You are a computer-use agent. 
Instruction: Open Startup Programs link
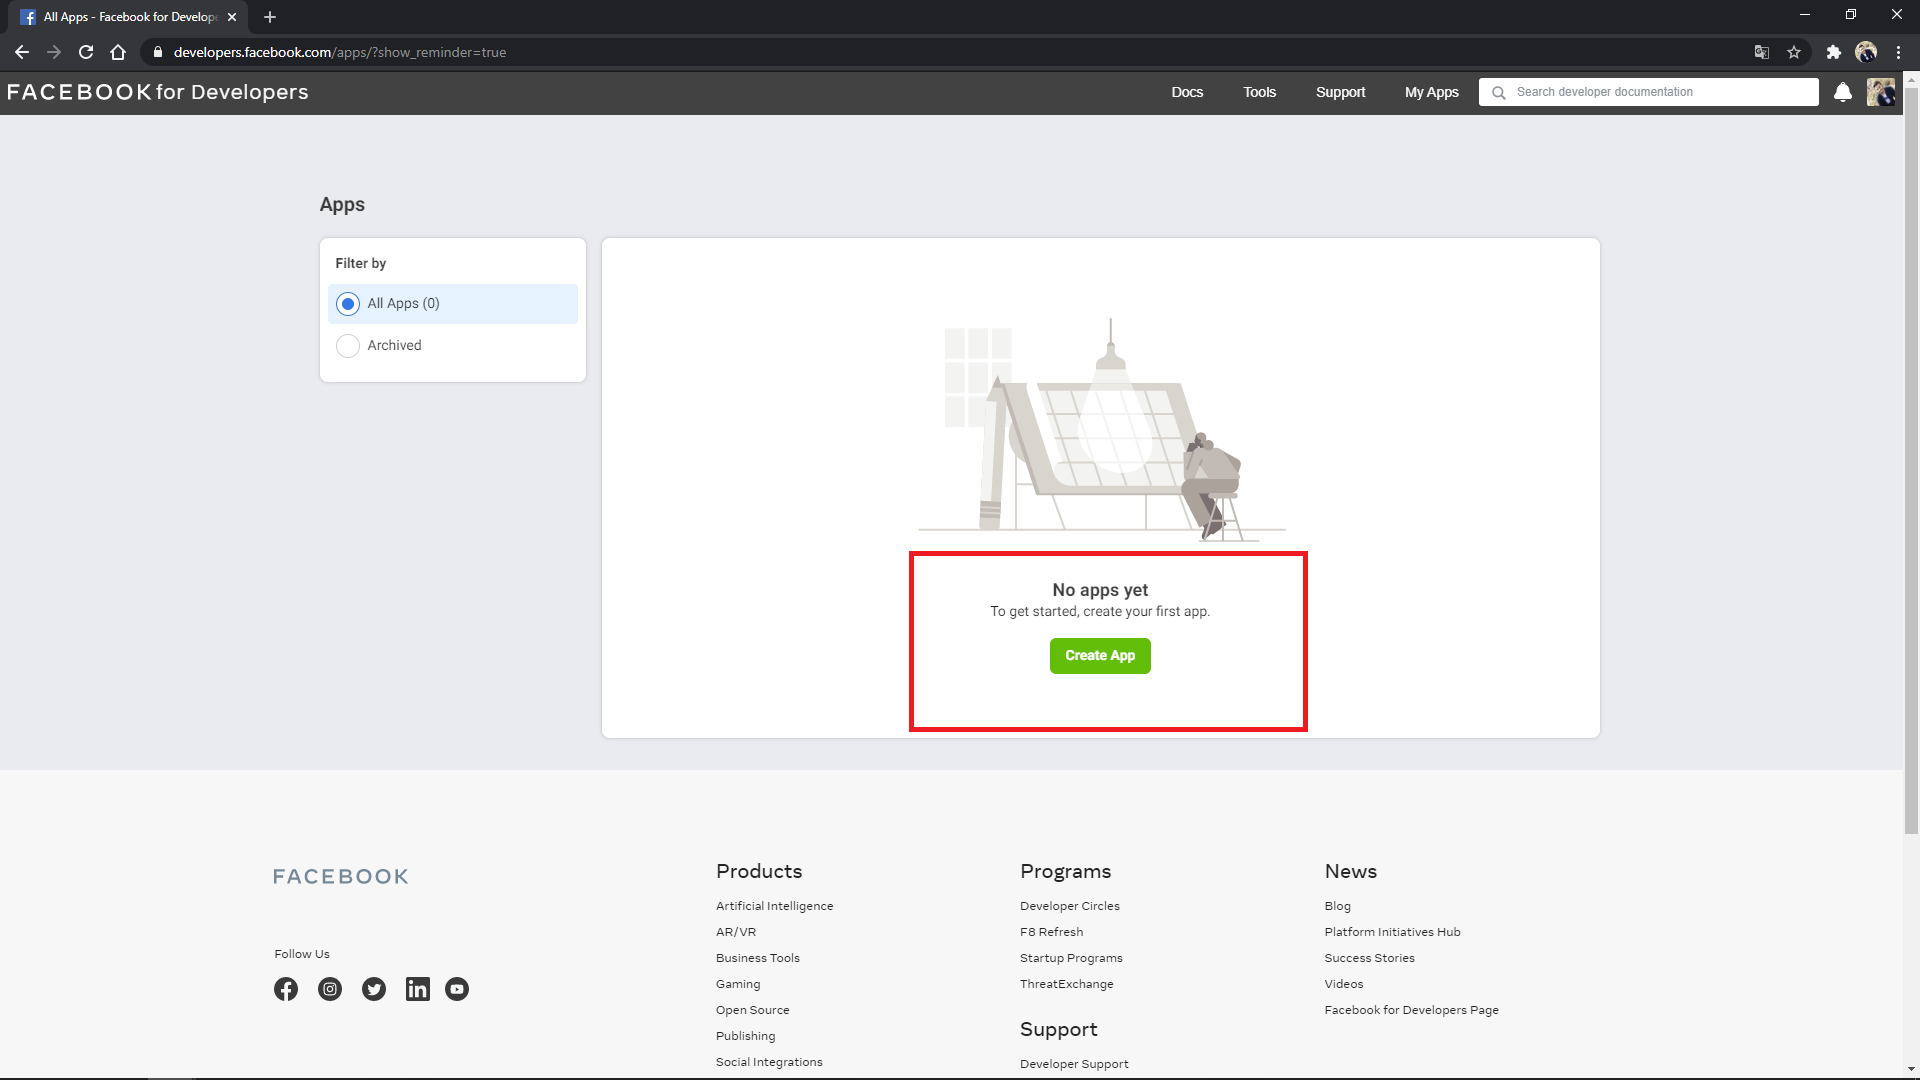click(x=1071, y=958)
